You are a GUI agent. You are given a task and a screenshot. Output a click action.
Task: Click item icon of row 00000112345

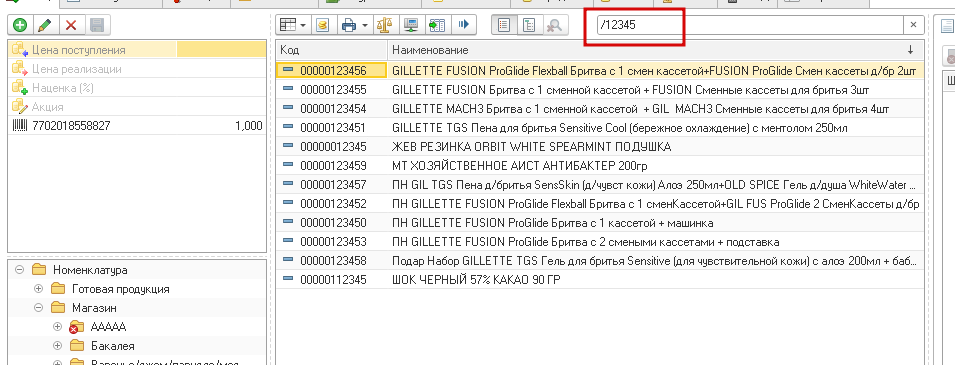[x=288, y=278]
